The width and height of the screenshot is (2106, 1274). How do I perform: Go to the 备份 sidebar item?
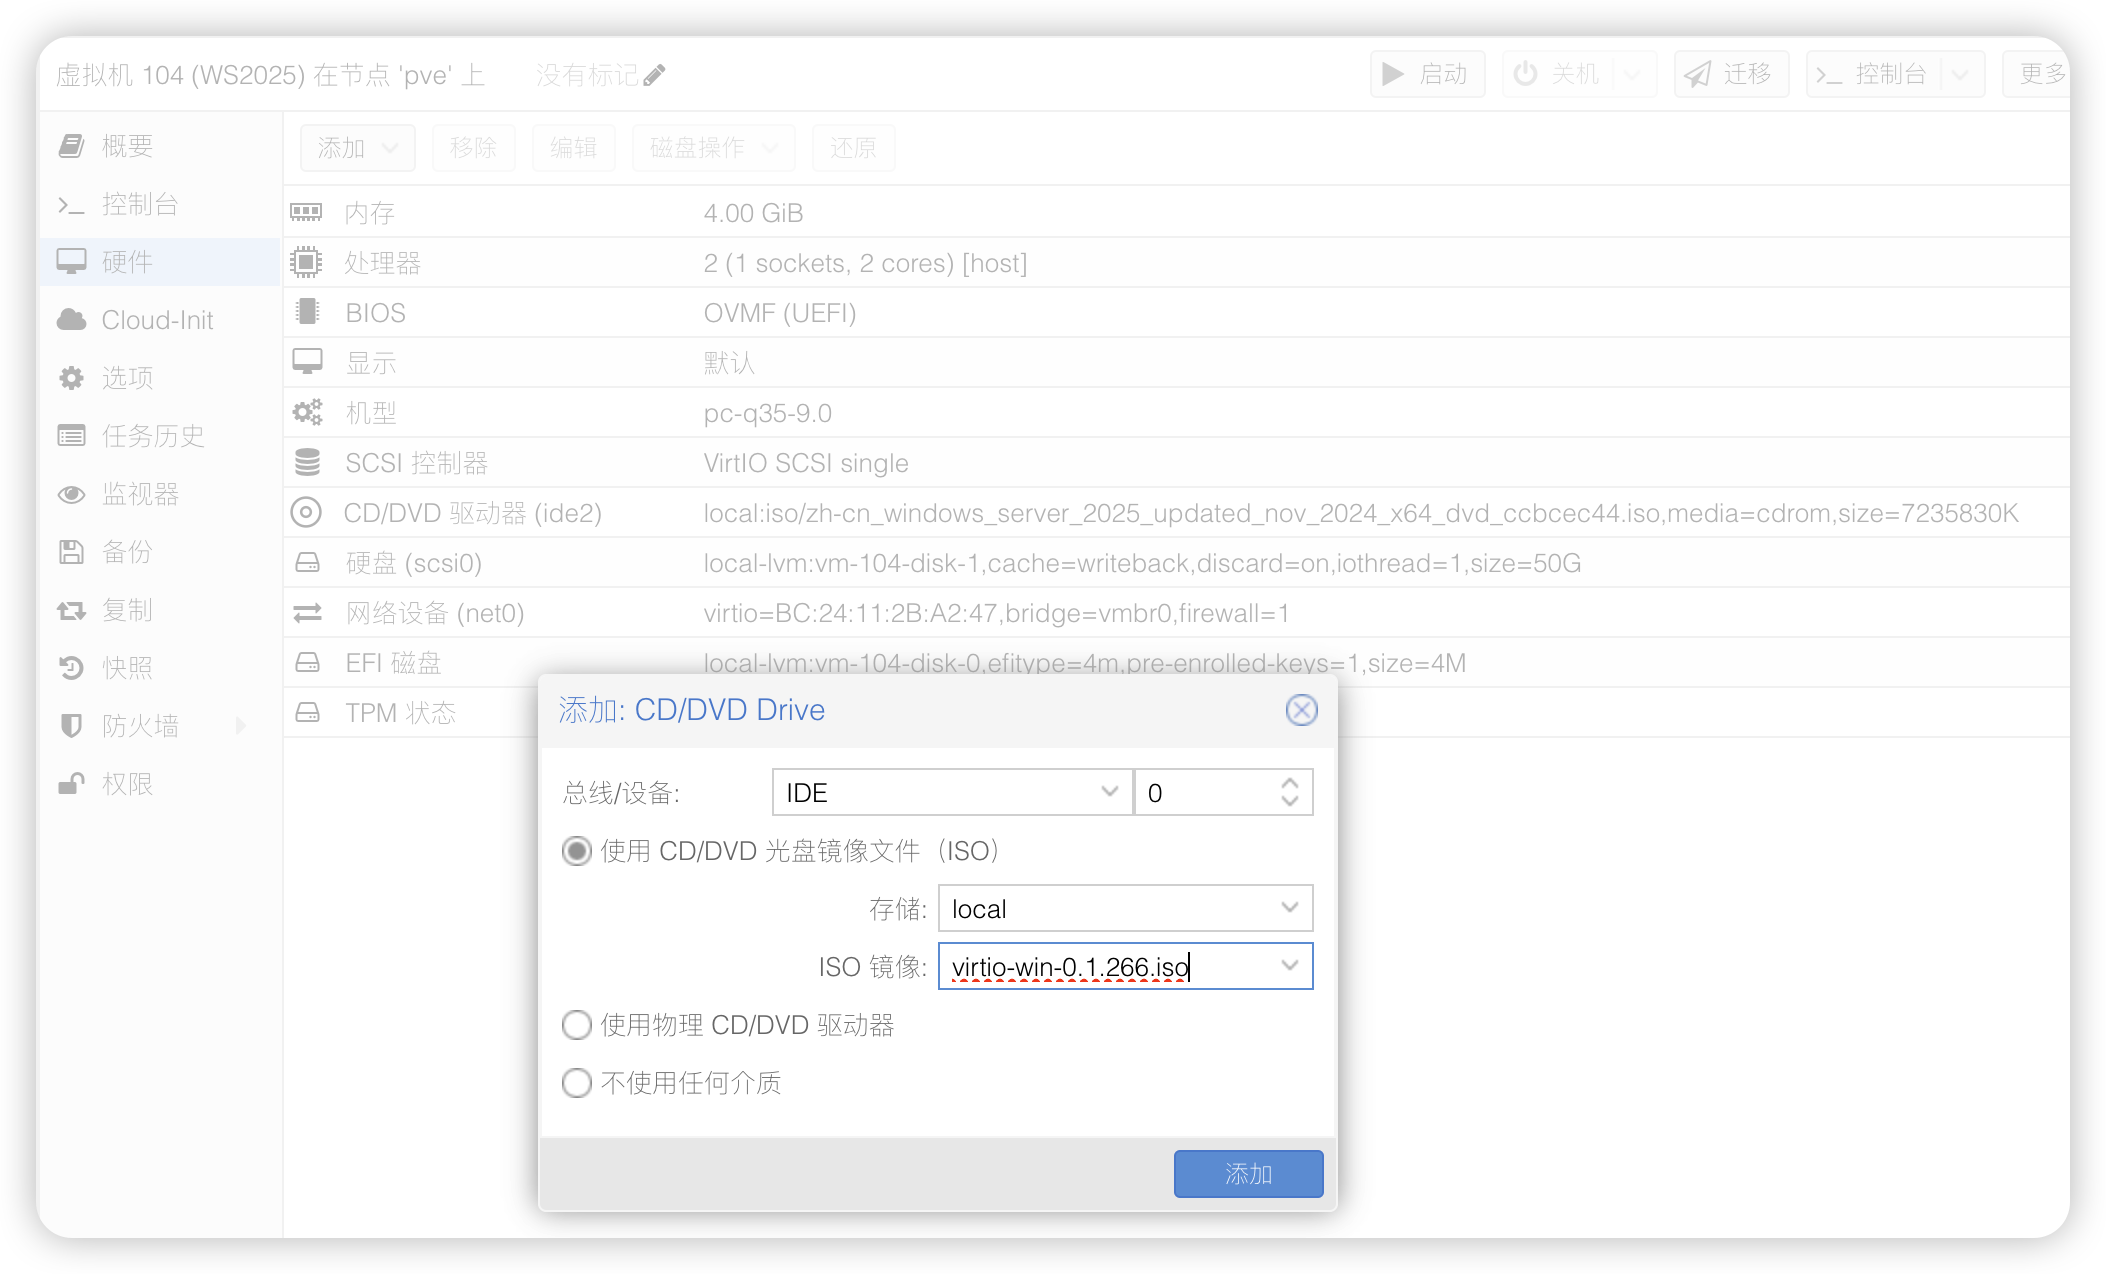159,552
